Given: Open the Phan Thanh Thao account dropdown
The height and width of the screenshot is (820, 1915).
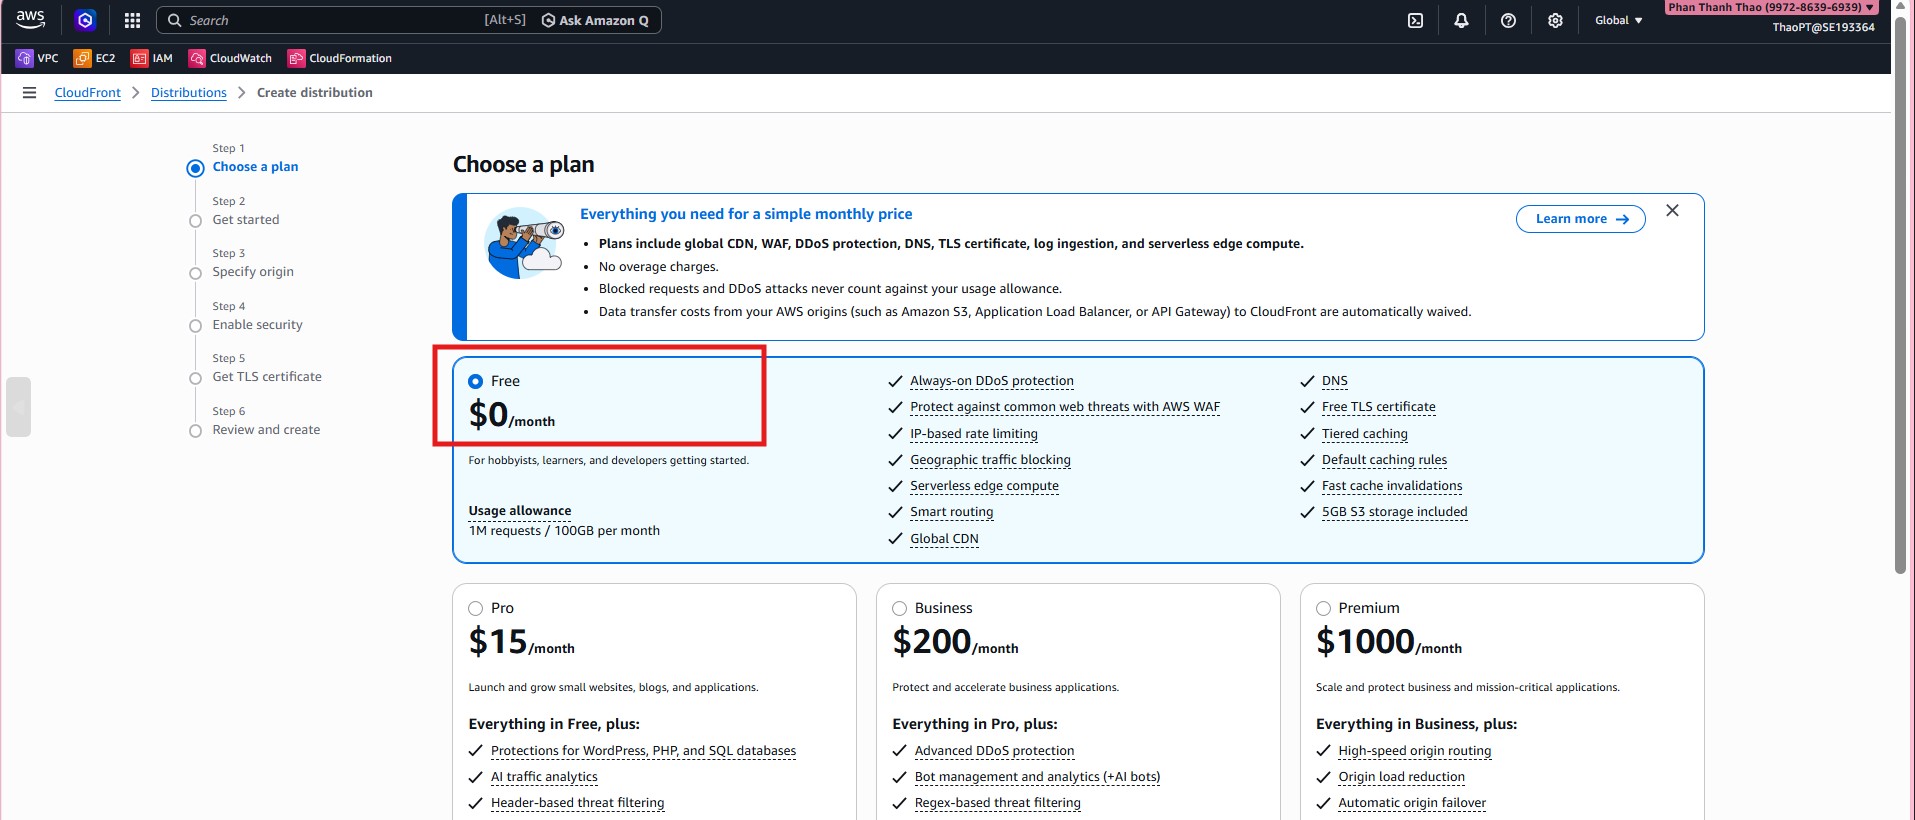Looking at the screenshot, I should pyautogui.click(x=1770, y=7).
